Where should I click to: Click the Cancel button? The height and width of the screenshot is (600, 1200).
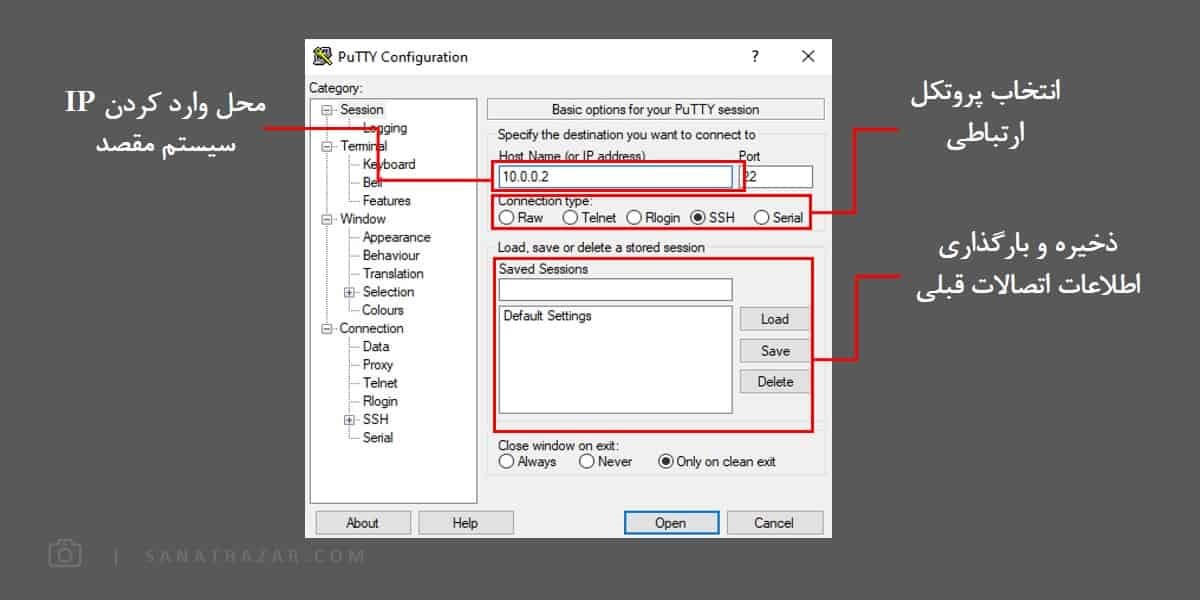(774, 523)
